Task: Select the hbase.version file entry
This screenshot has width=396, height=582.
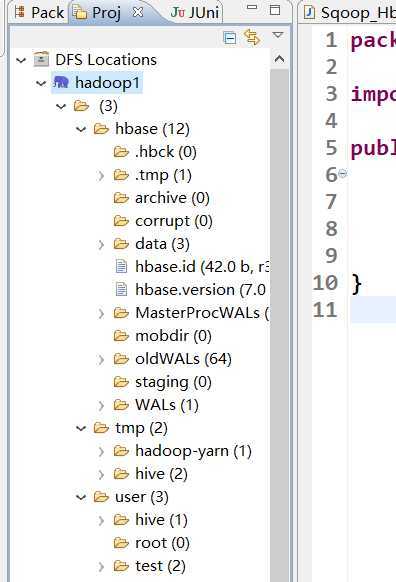Action: pos(201,290)
